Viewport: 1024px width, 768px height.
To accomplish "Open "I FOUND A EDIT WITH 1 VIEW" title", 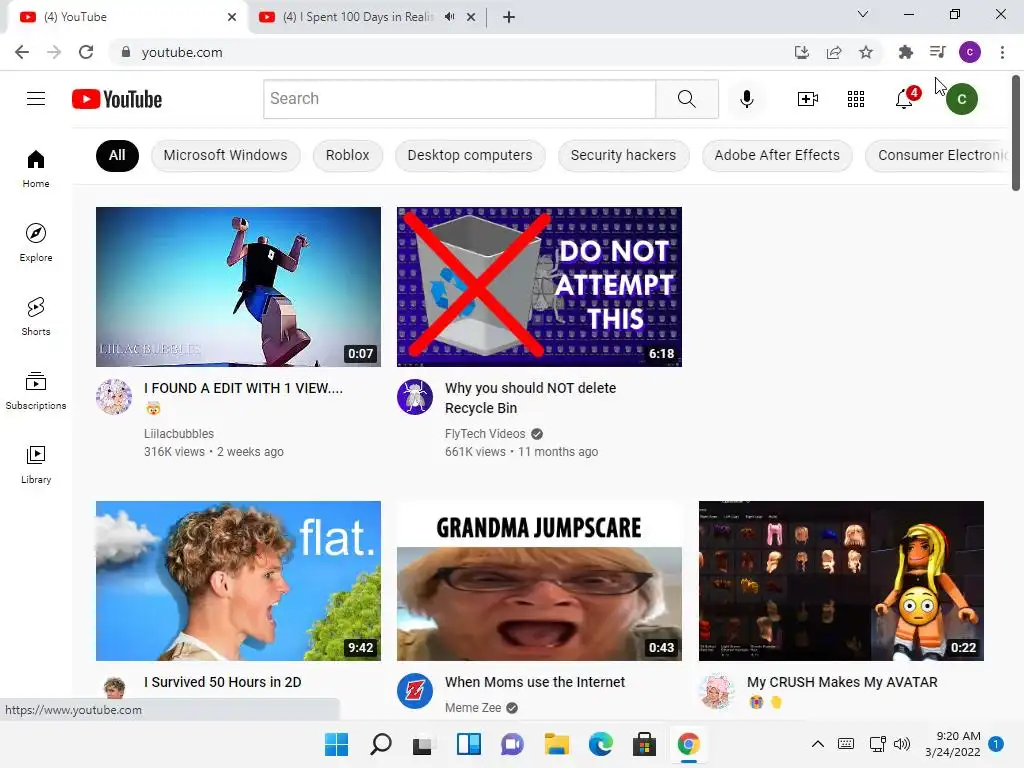I will click(x=244, y=388).
